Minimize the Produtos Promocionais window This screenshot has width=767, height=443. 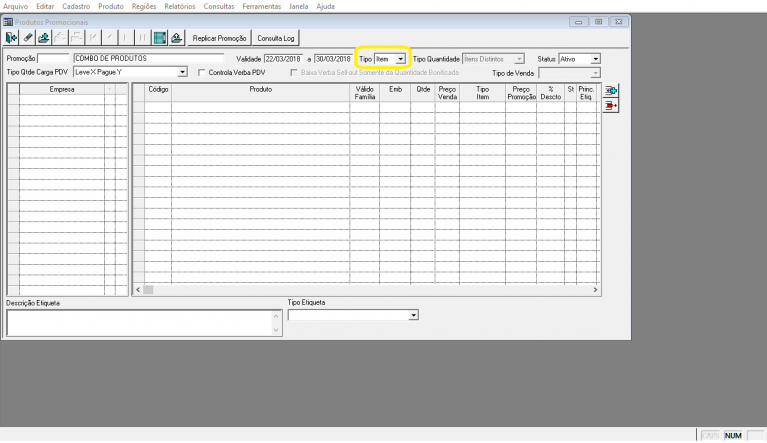coord(579,22)
